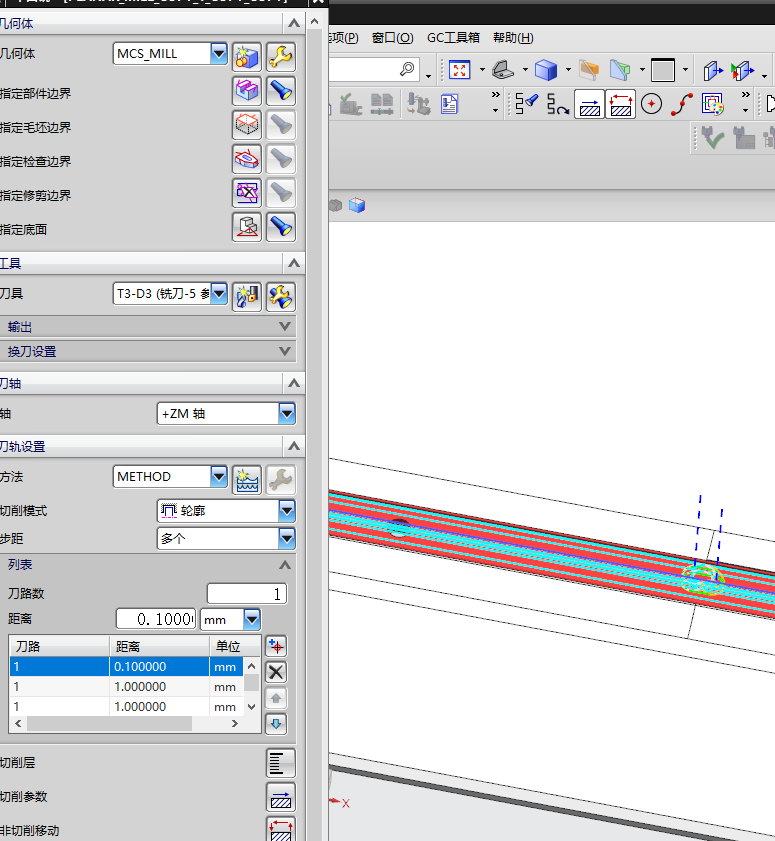Open the Cutting Parameters (切削参数) dialog

pos(280,797)
